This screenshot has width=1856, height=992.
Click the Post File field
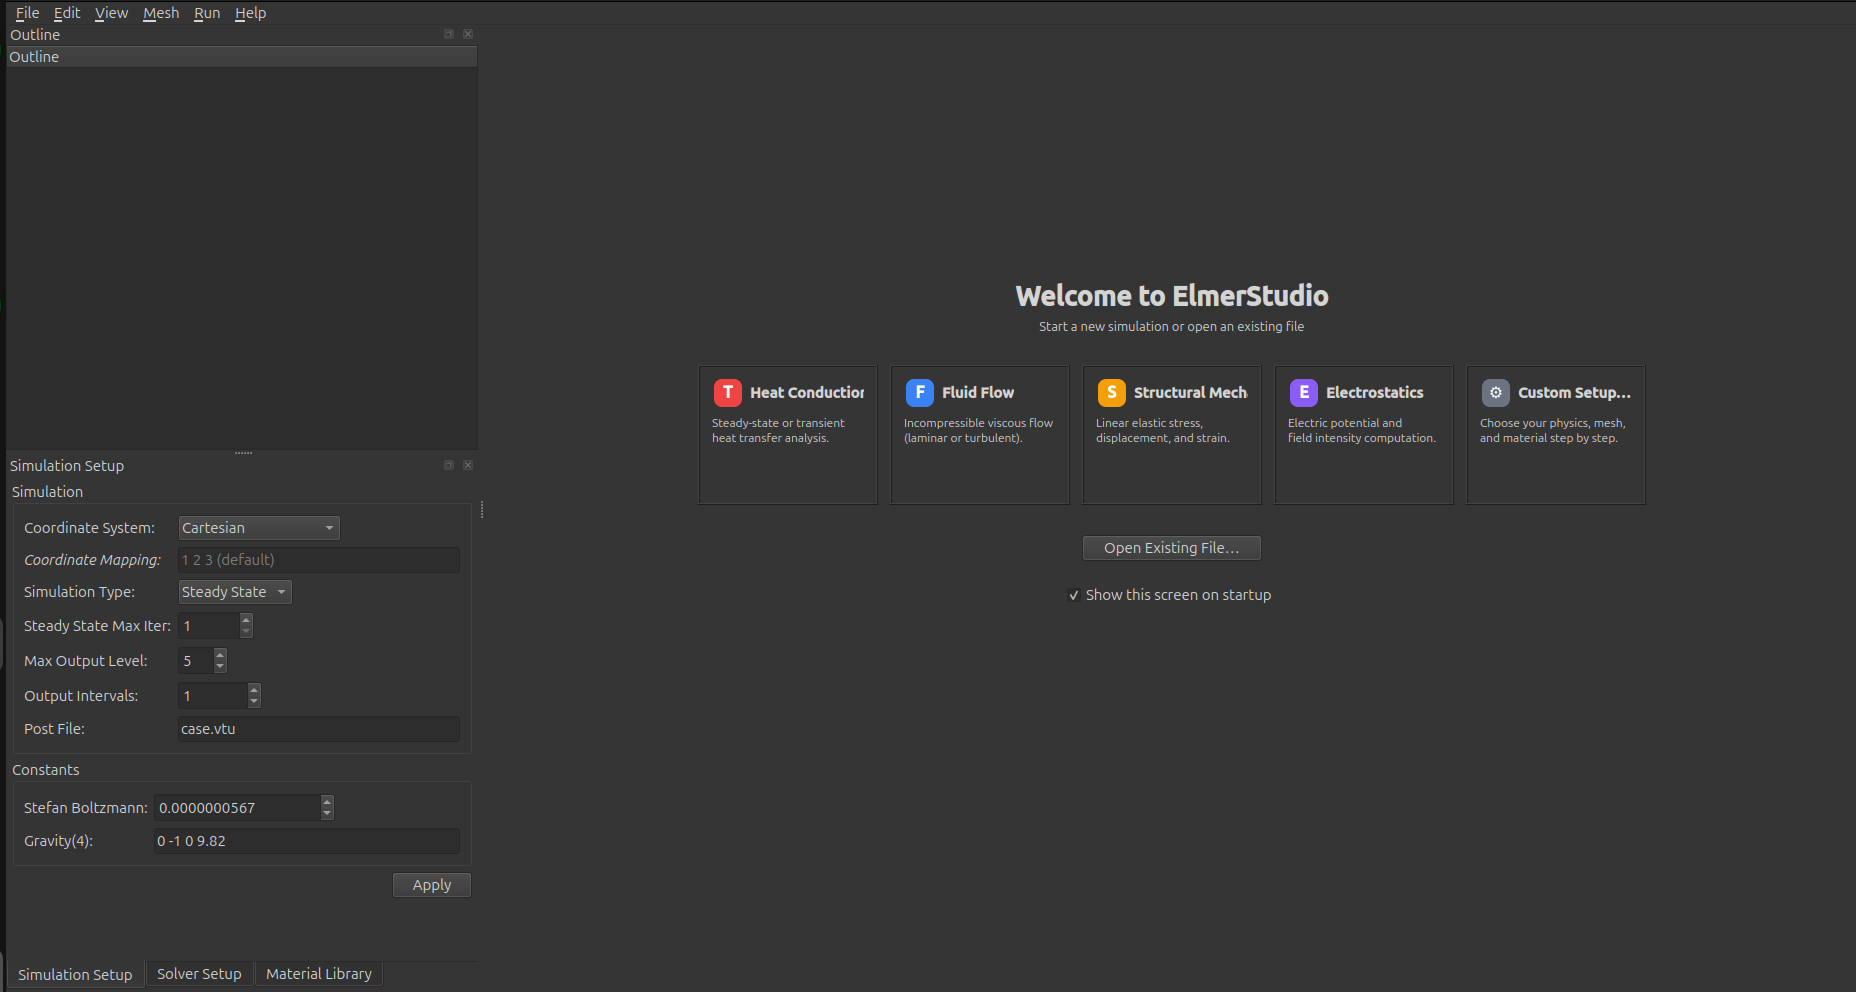(319, 729)
